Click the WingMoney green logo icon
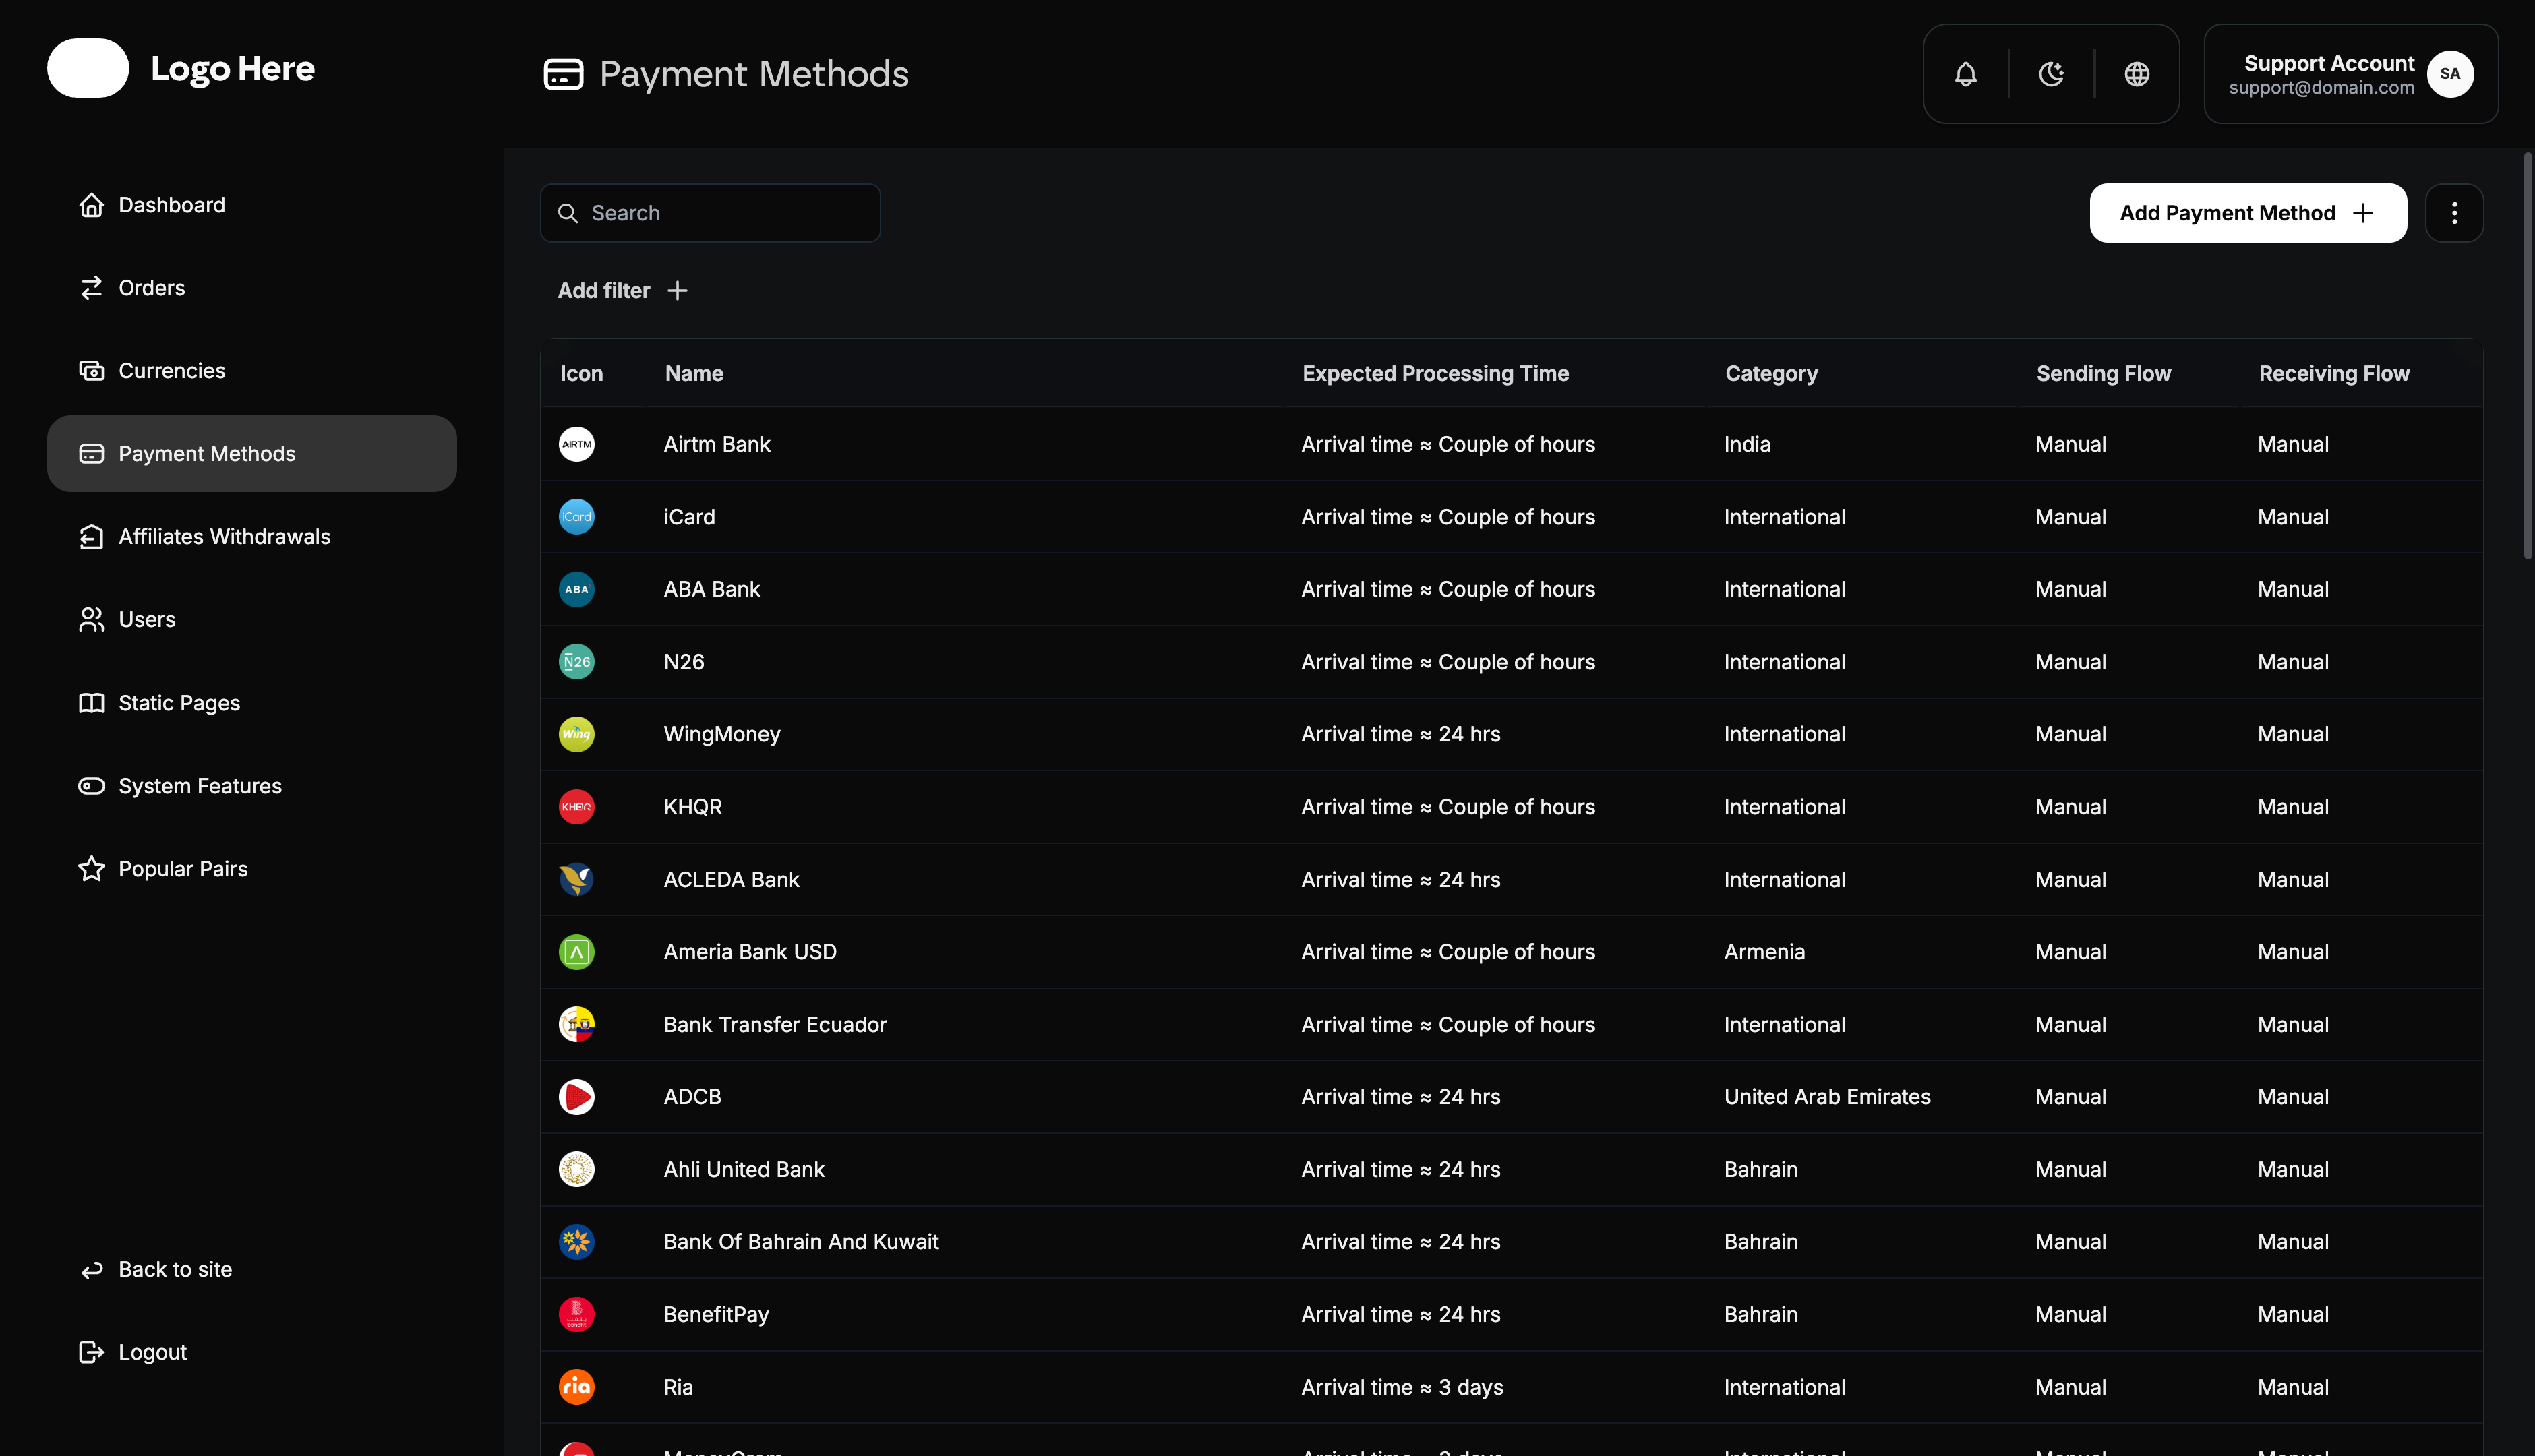The width and height of the screenshot is (2535, 1456). (x=577, y=733)
